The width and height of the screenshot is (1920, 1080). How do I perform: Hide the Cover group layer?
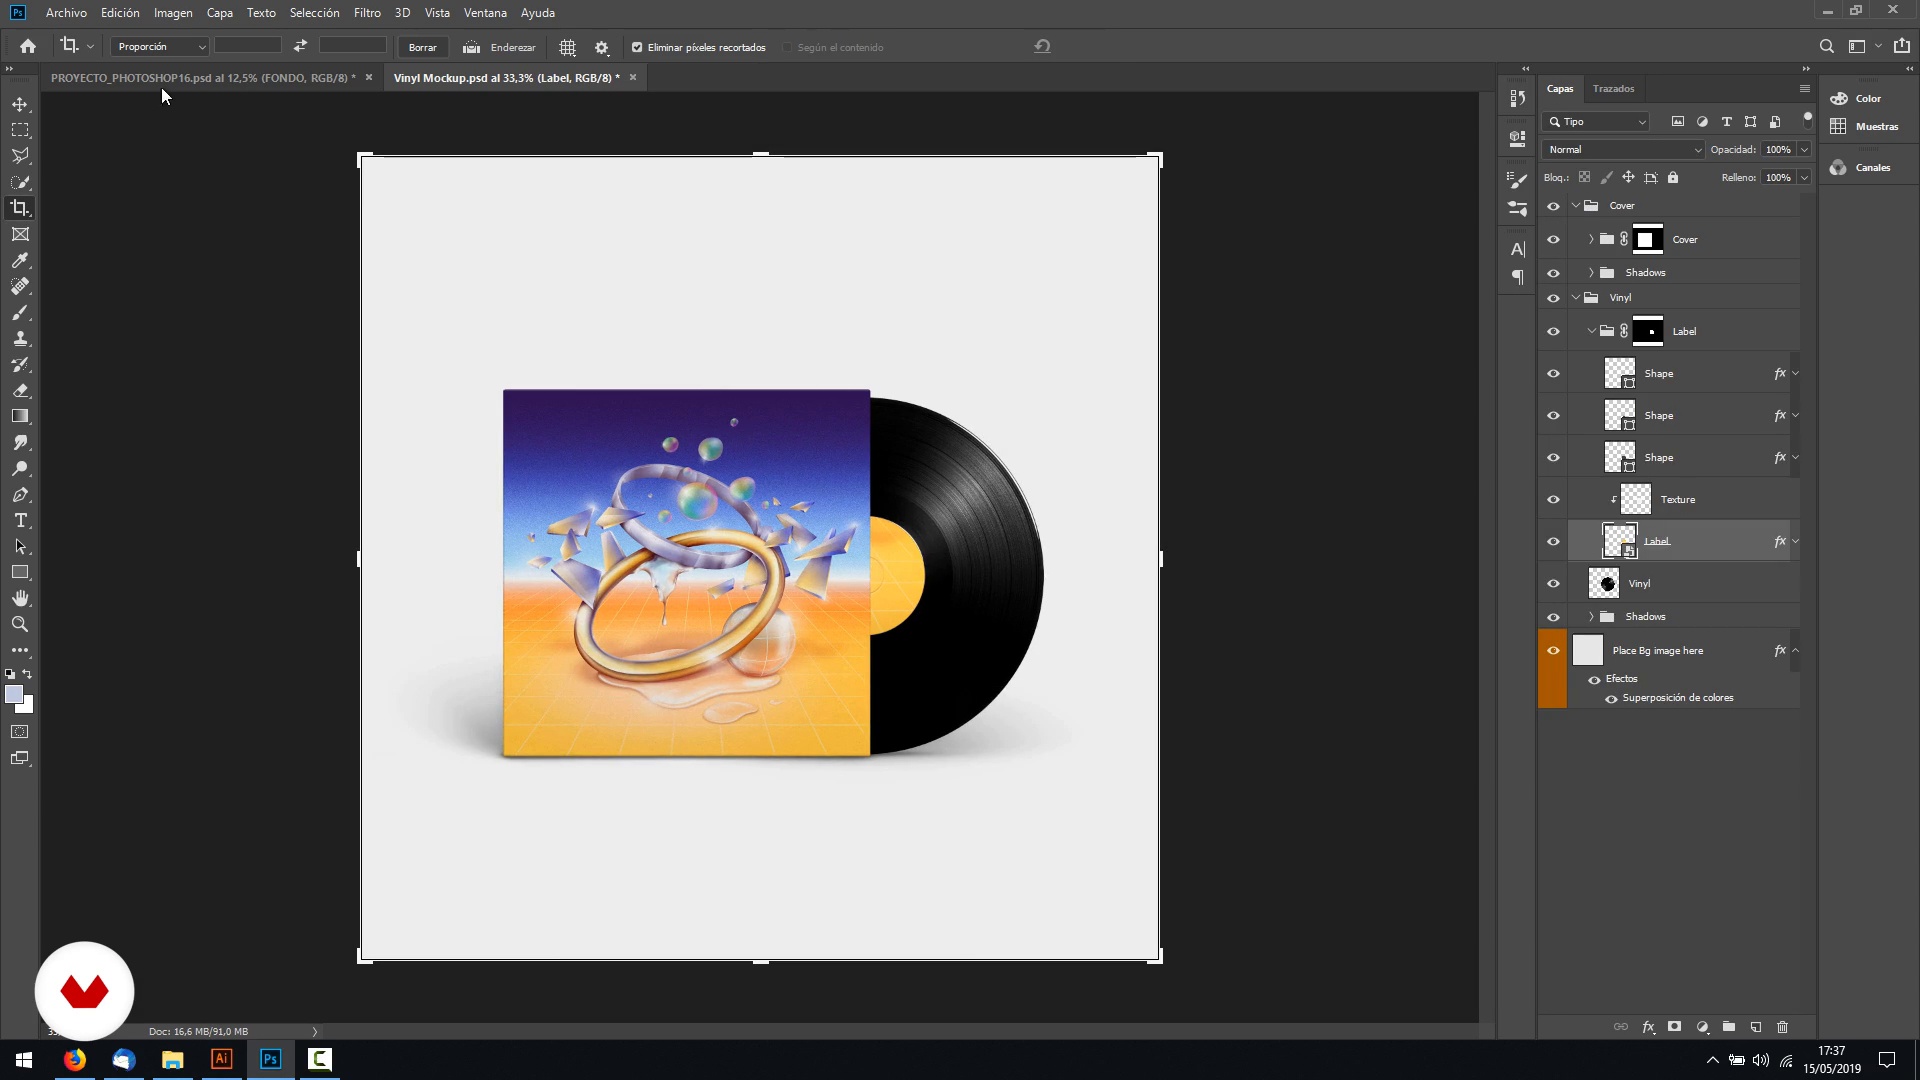click(x=1553, y=206)
